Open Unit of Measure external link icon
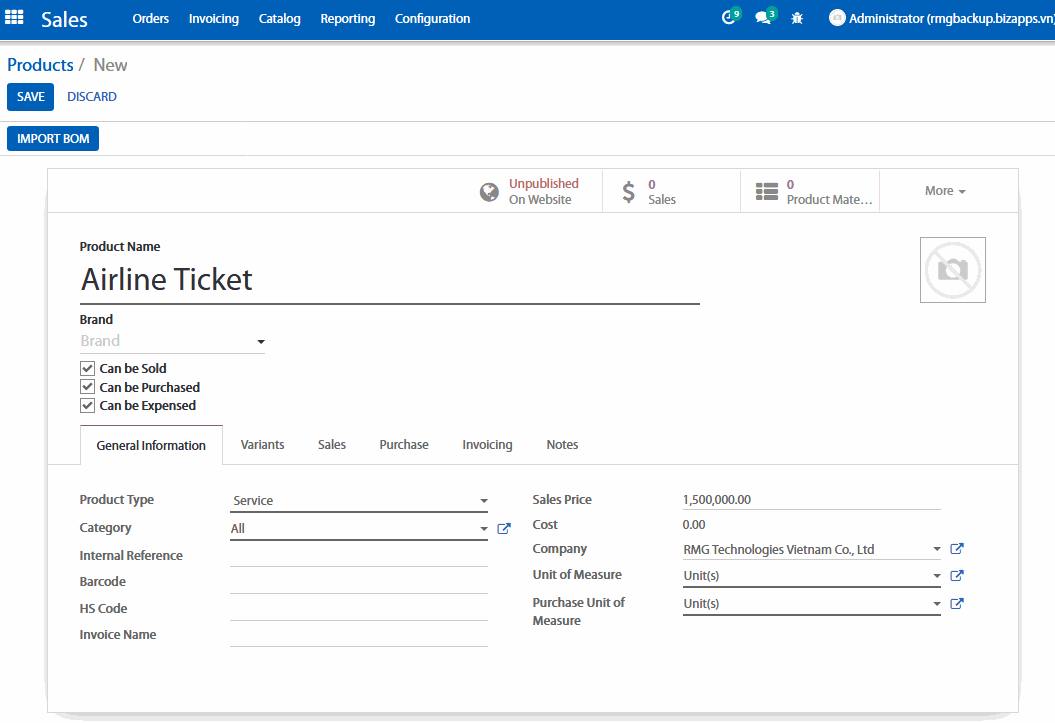 957,576
